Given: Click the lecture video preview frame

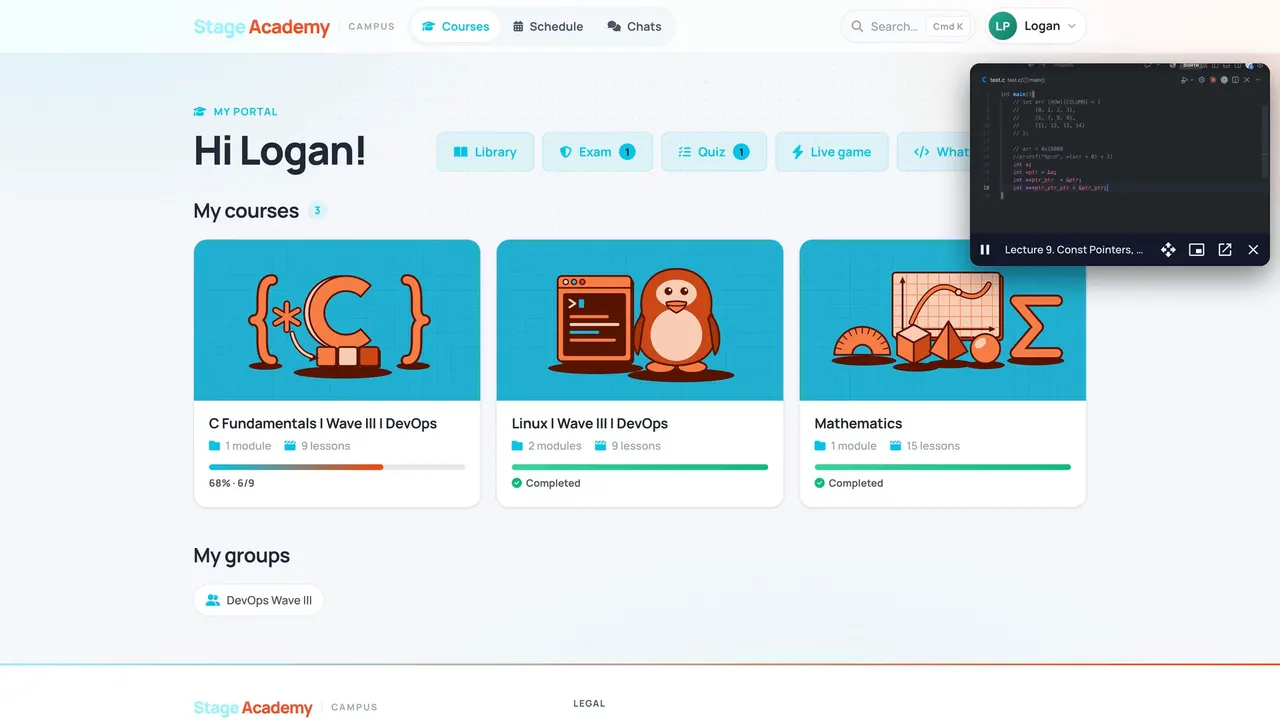Looking at the screenshot, I should [1120, 149].
